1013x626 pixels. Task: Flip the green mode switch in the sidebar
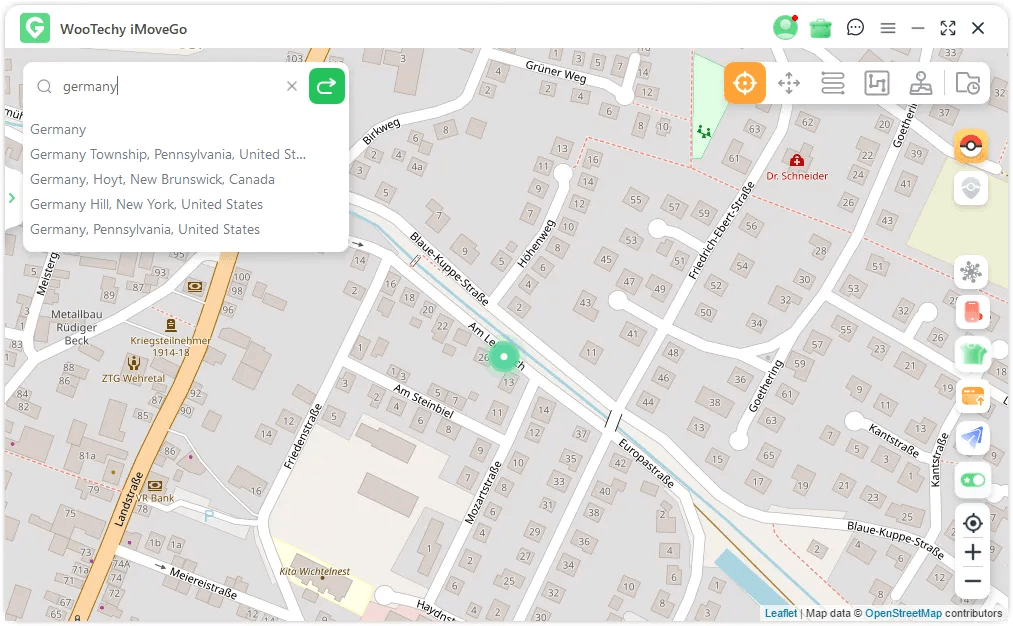tap(971, 480)
